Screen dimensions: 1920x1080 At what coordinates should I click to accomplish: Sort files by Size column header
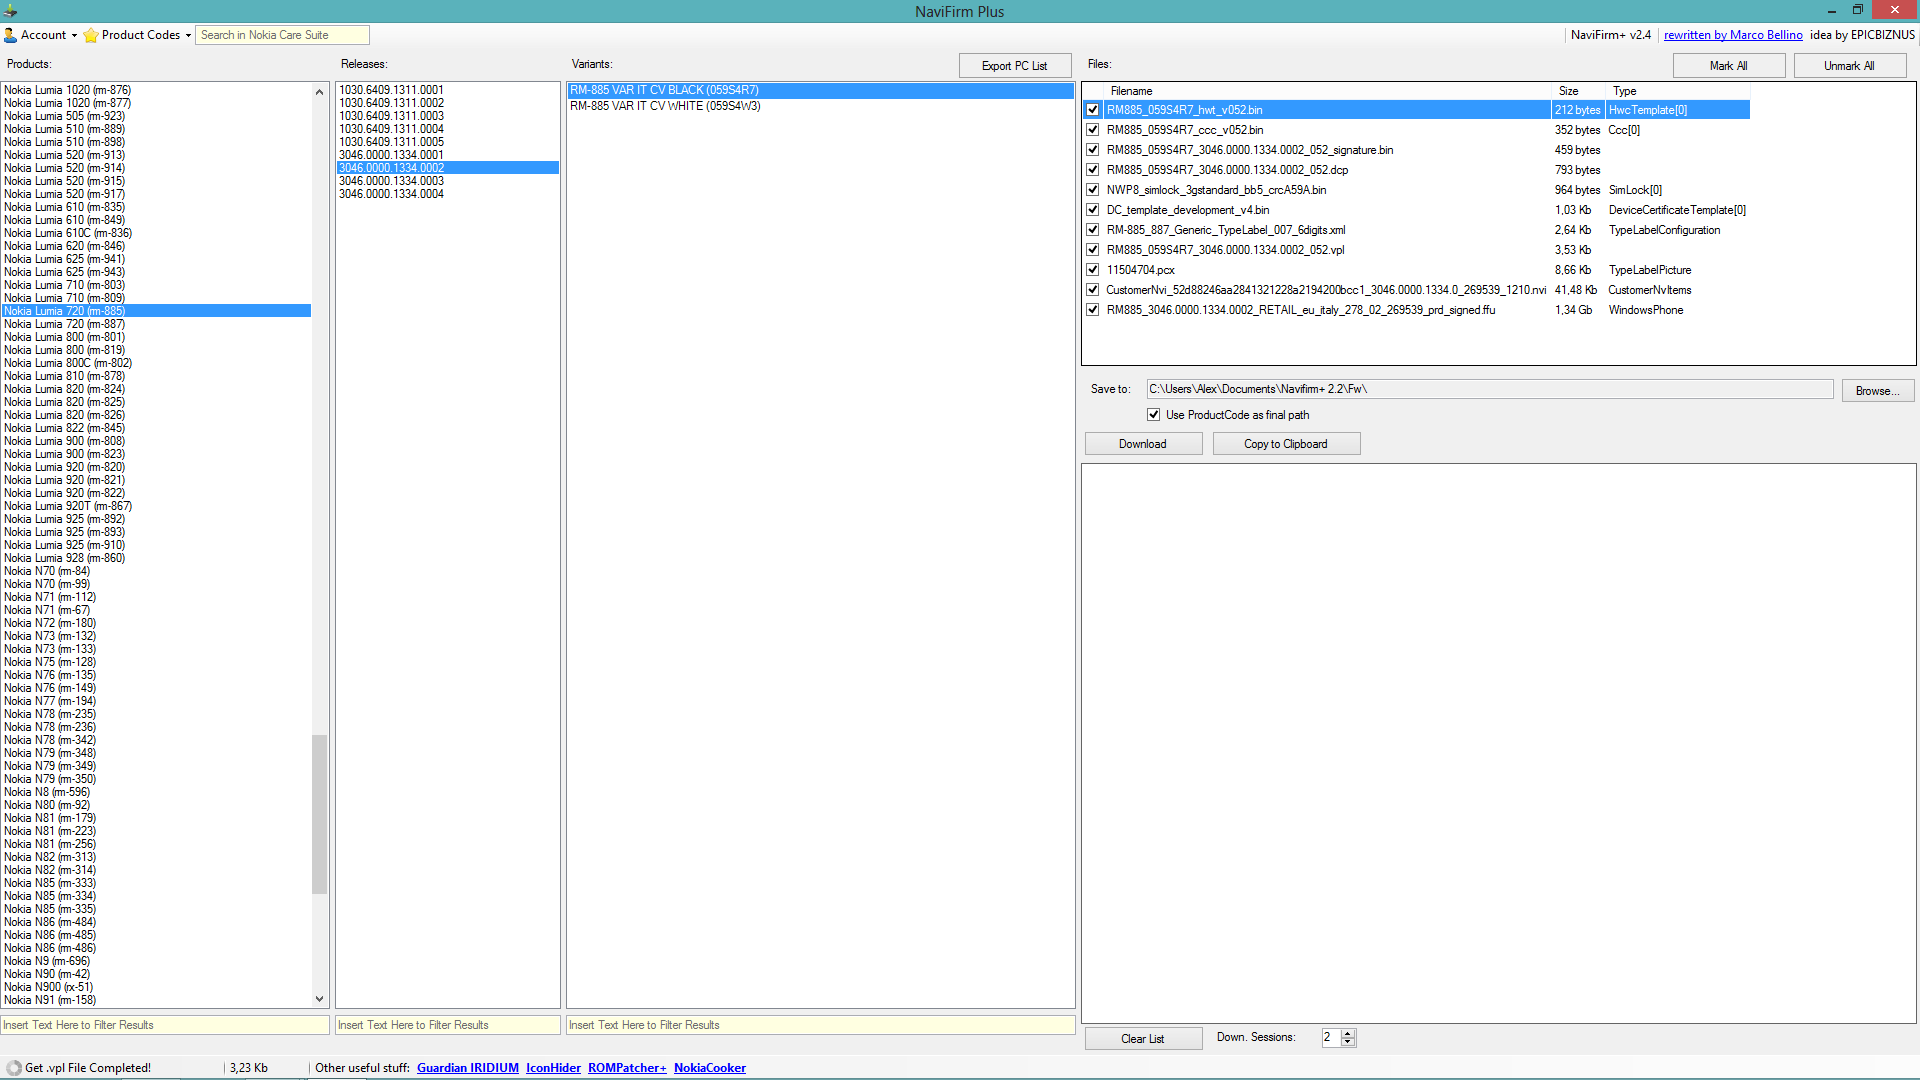(x=1579, y=91)
